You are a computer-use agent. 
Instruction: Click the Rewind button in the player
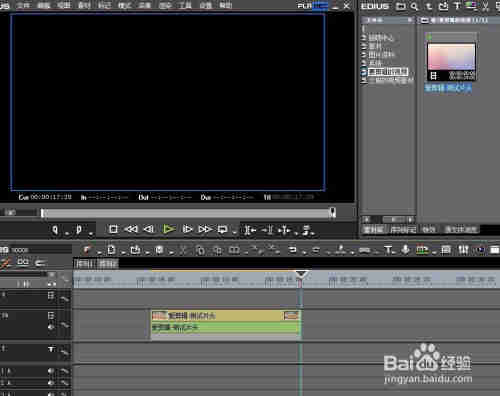click(x=131, y=229)
